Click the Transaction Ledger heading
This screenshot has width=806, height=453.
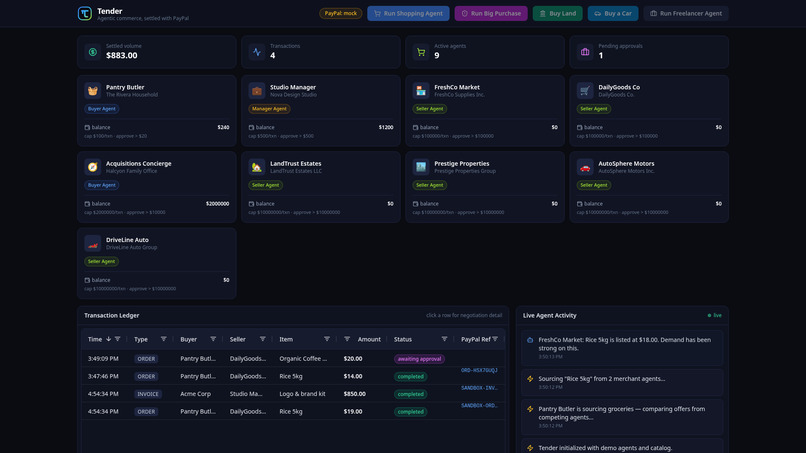click(112, 316)
